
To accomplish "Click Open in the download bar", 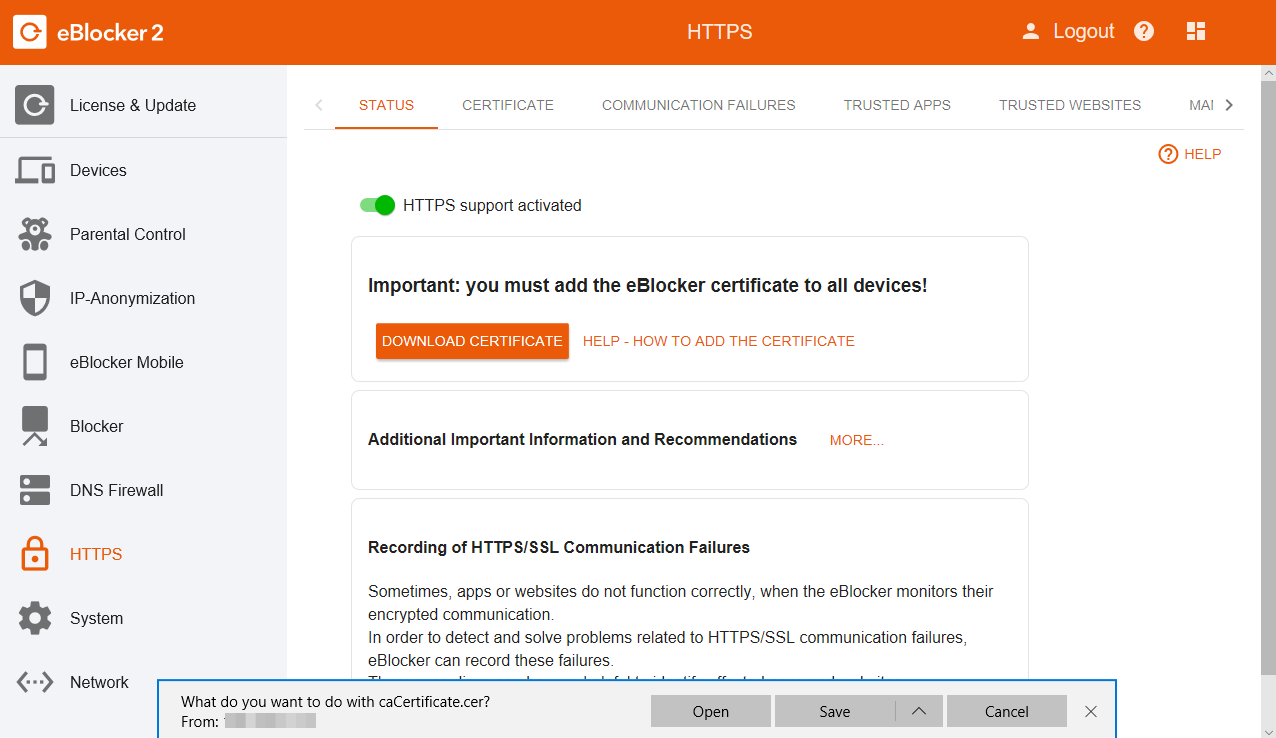I will [711, 712].
